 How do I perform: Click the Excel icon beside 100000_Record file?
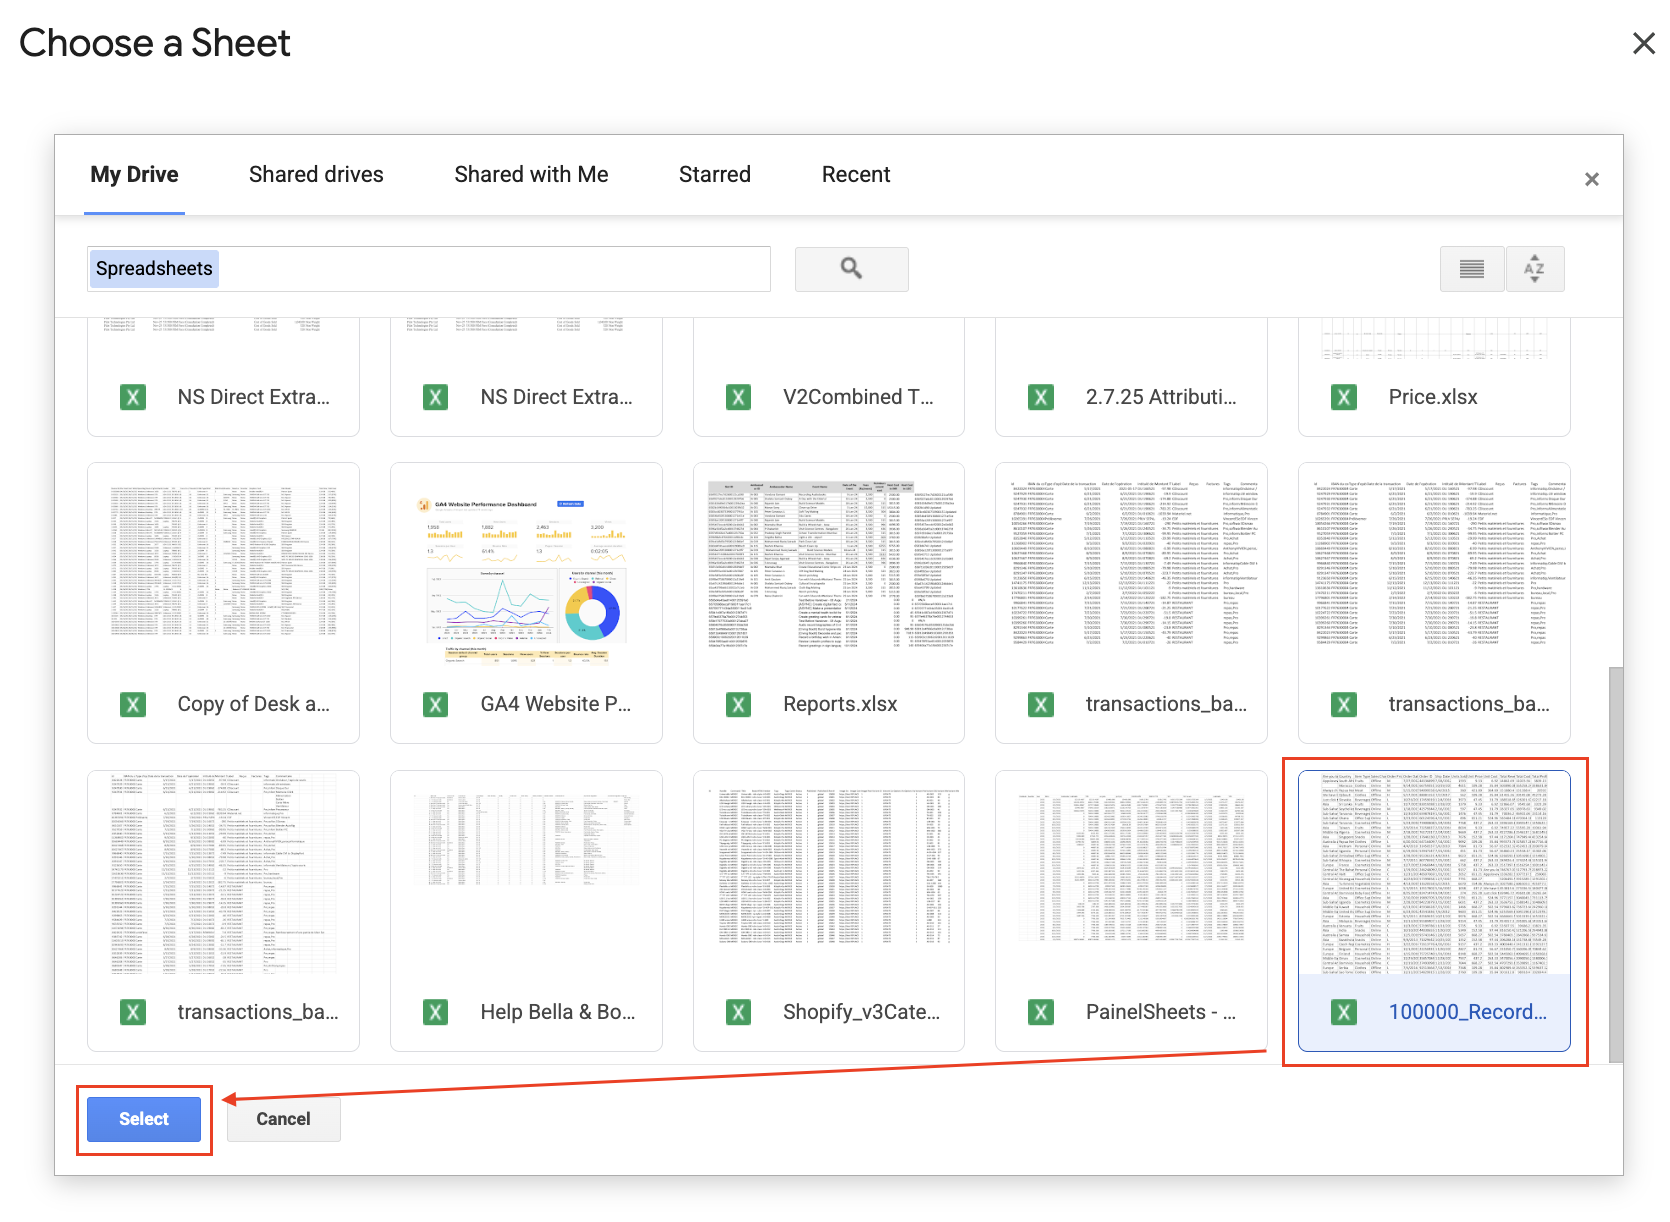[1343, 1012]
